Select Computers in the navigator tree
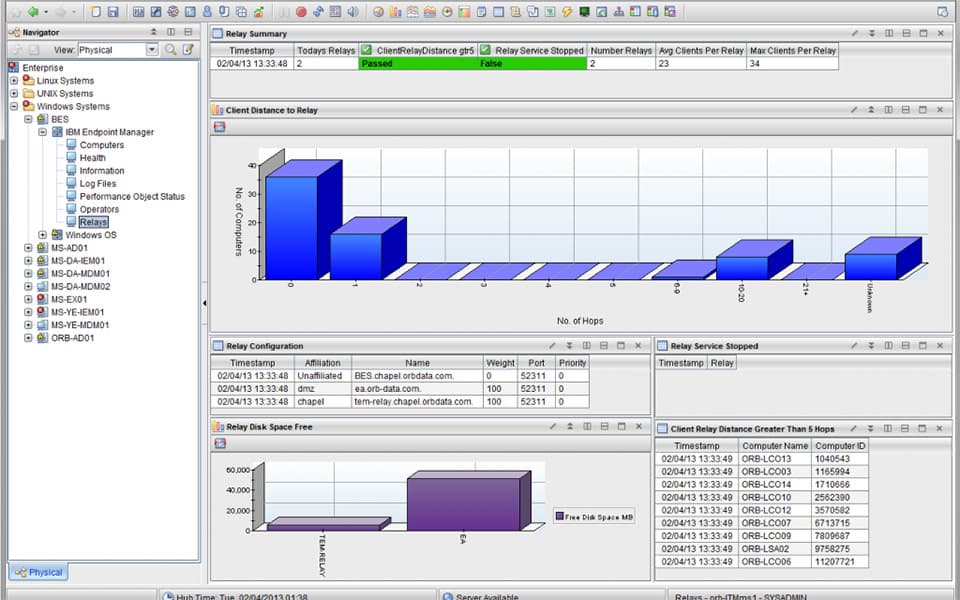Screen dimensions: 960x600 coord(102,144)
